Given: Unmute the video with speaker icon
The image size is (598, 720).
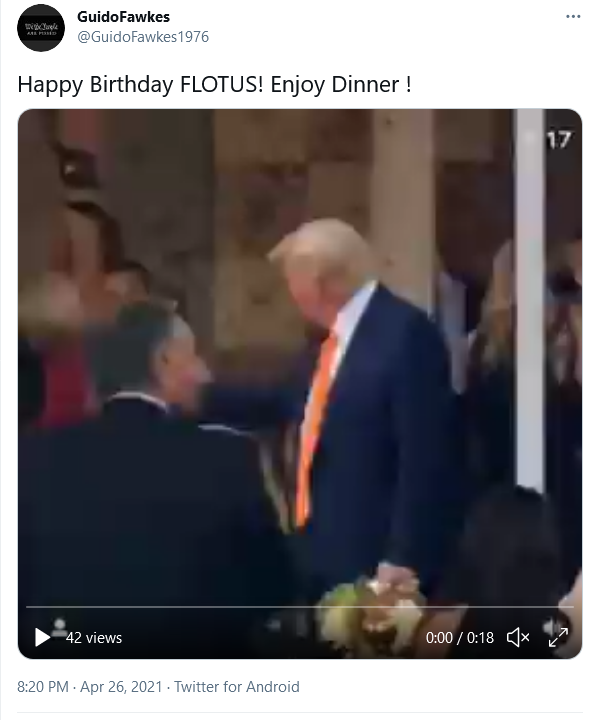Looking at the screenshot, I should [518, 637].
